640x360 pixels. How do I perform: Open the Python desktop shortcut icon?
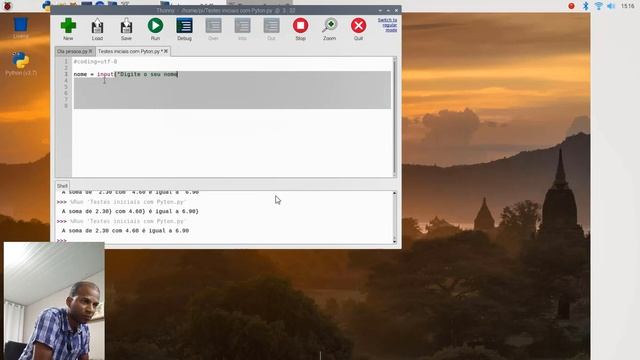pos(21,64)
